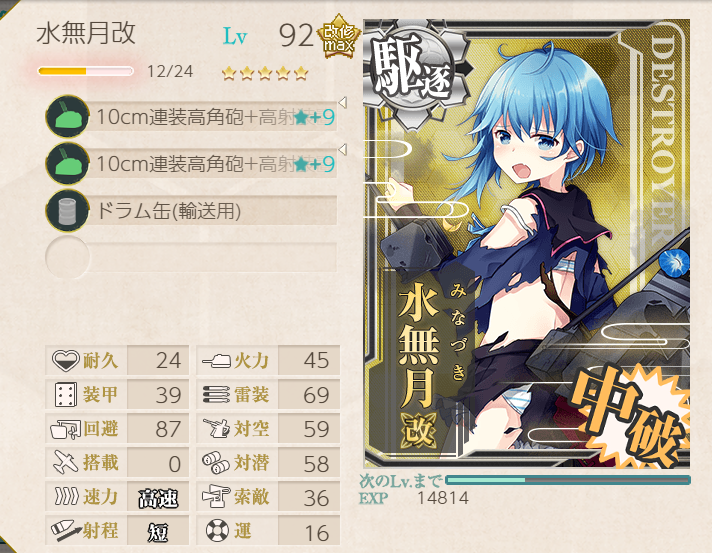Click the lifebuoy icon beside 運

pyautogui.click(x=217, y=530)
